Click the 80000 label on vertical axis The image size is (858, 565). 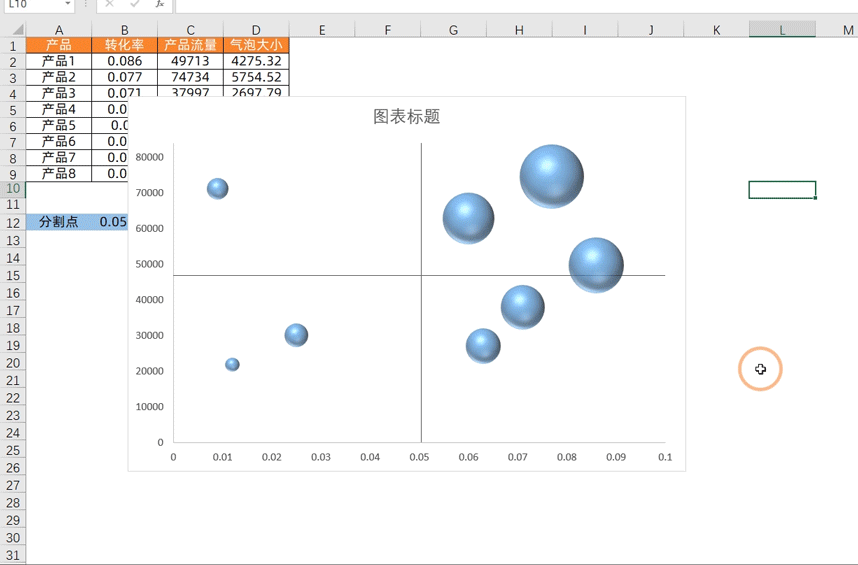coord(150,157)
